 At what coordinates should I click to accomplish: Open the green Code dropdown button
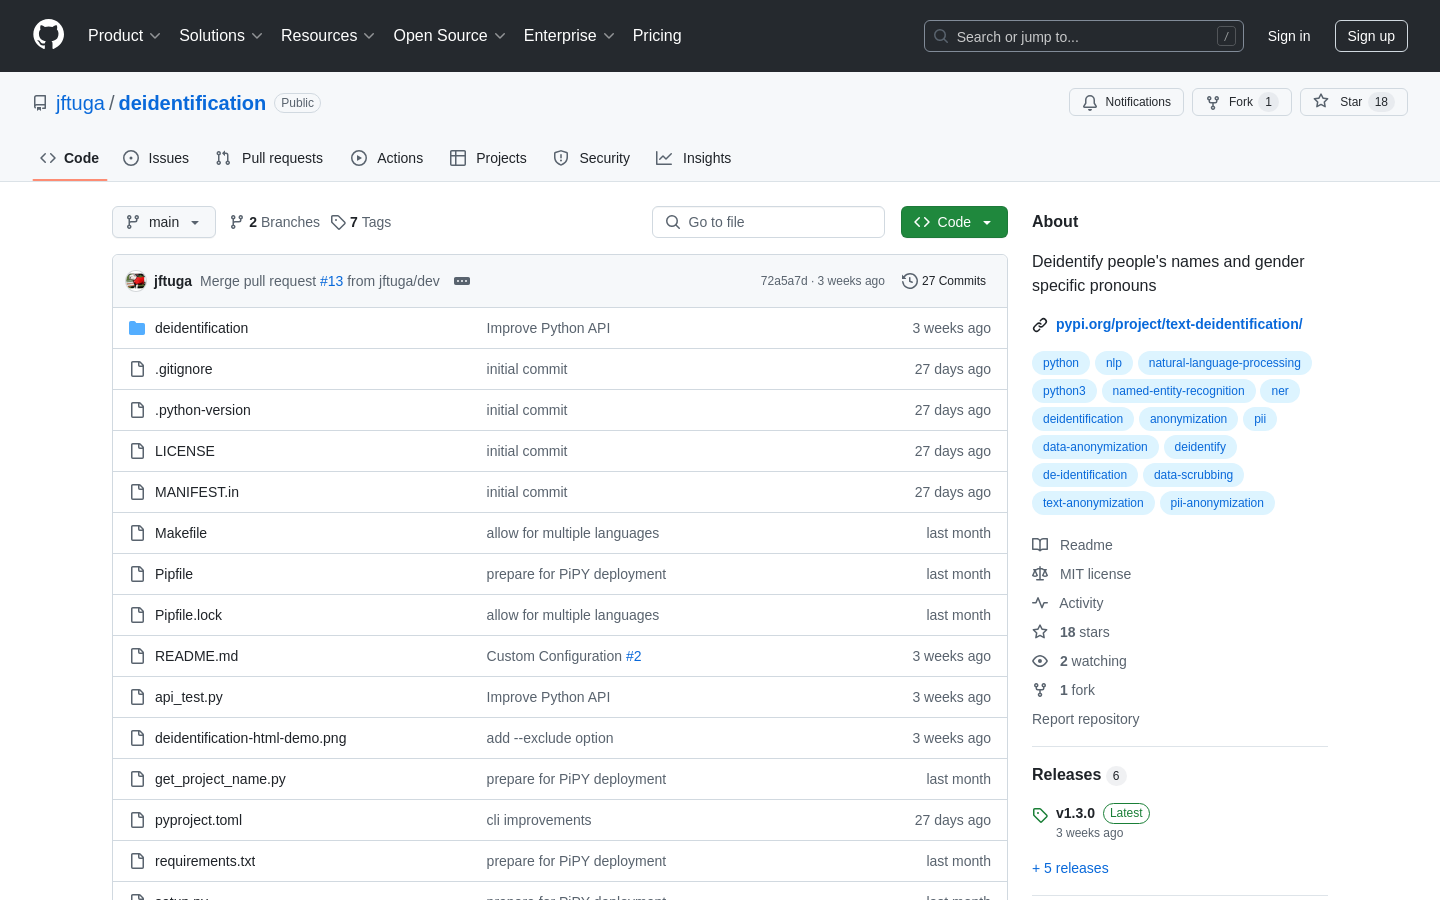[954, 222]
